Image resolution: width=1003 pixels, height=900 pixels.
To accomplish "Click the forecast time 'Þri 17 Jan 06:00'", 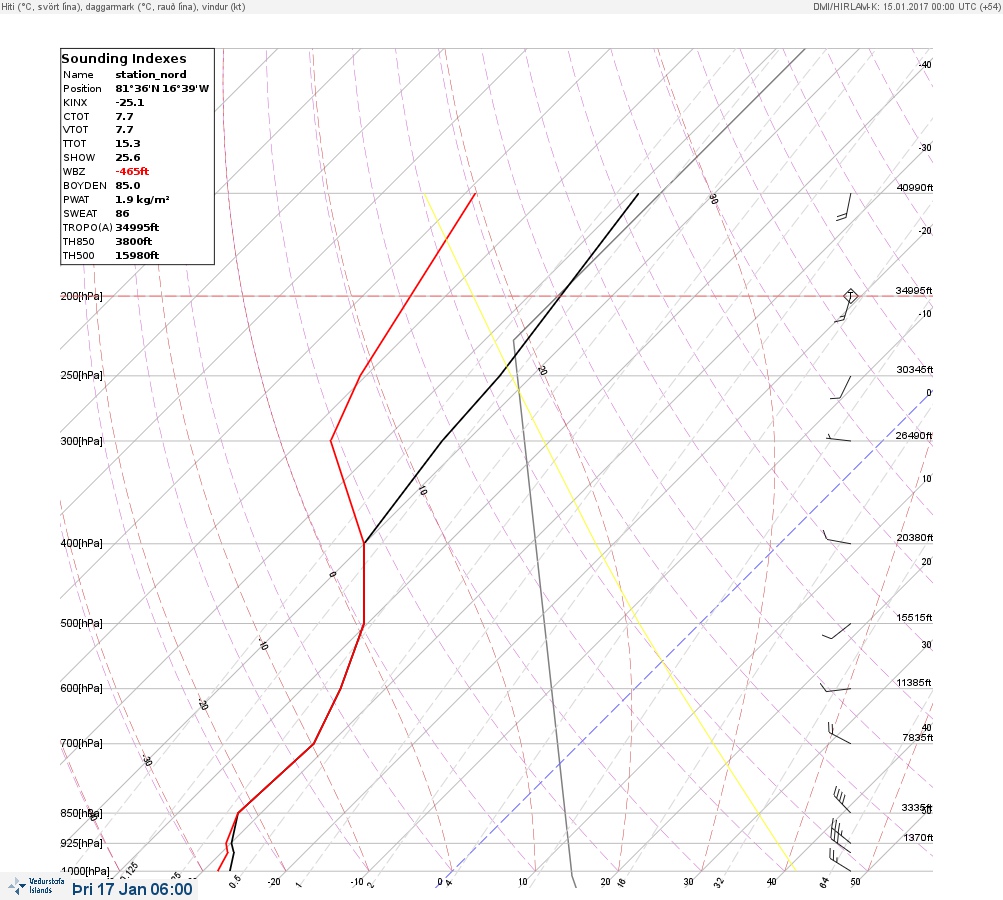I will 132,889.
